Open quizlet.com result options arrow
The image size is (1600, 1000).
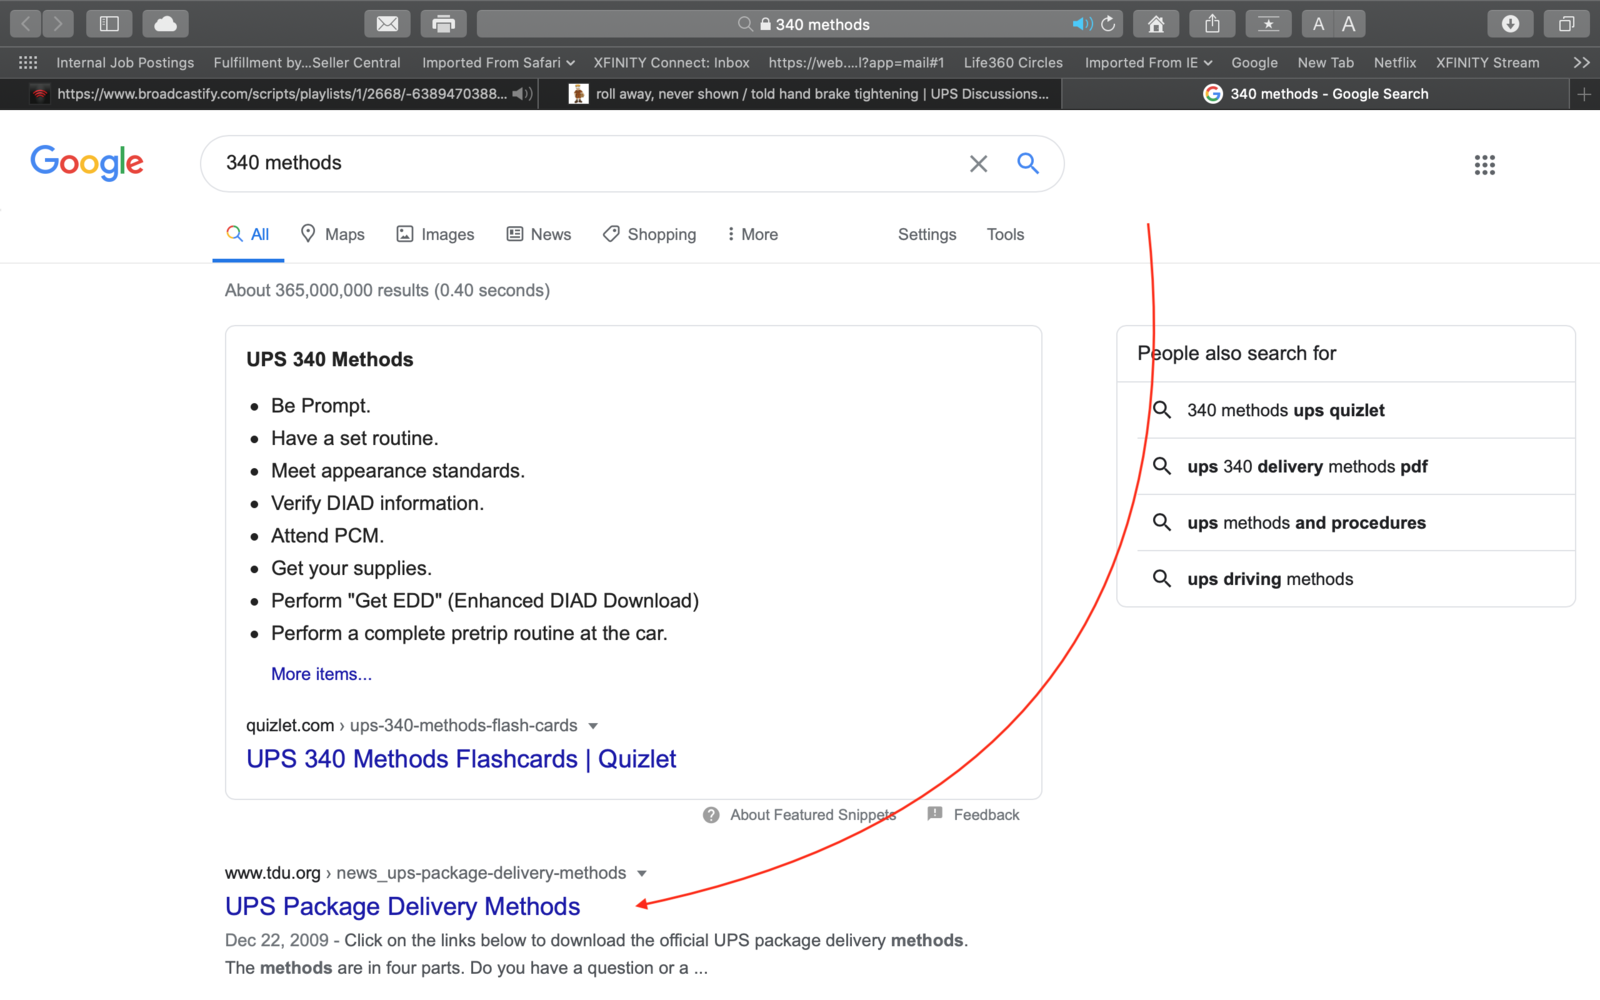(593, 726)
